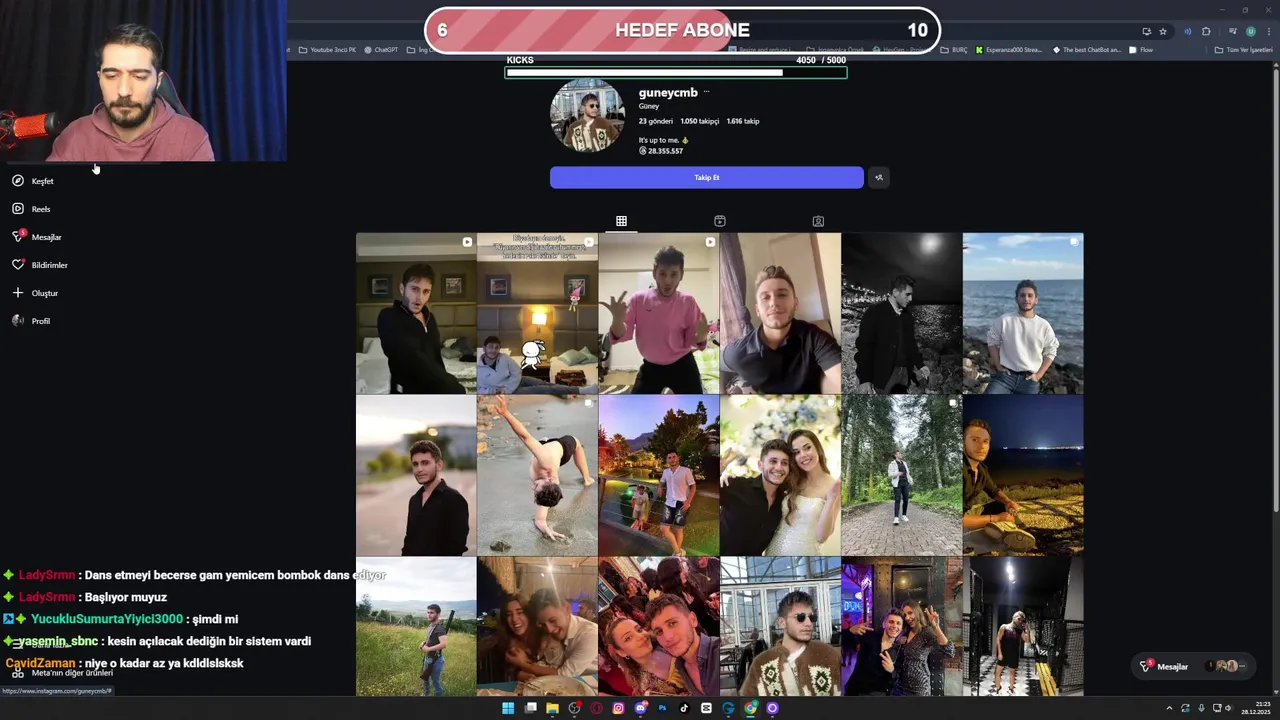Open browser extensions puzzle icon
The image size is (1280, 720).
pos(1206,31)
